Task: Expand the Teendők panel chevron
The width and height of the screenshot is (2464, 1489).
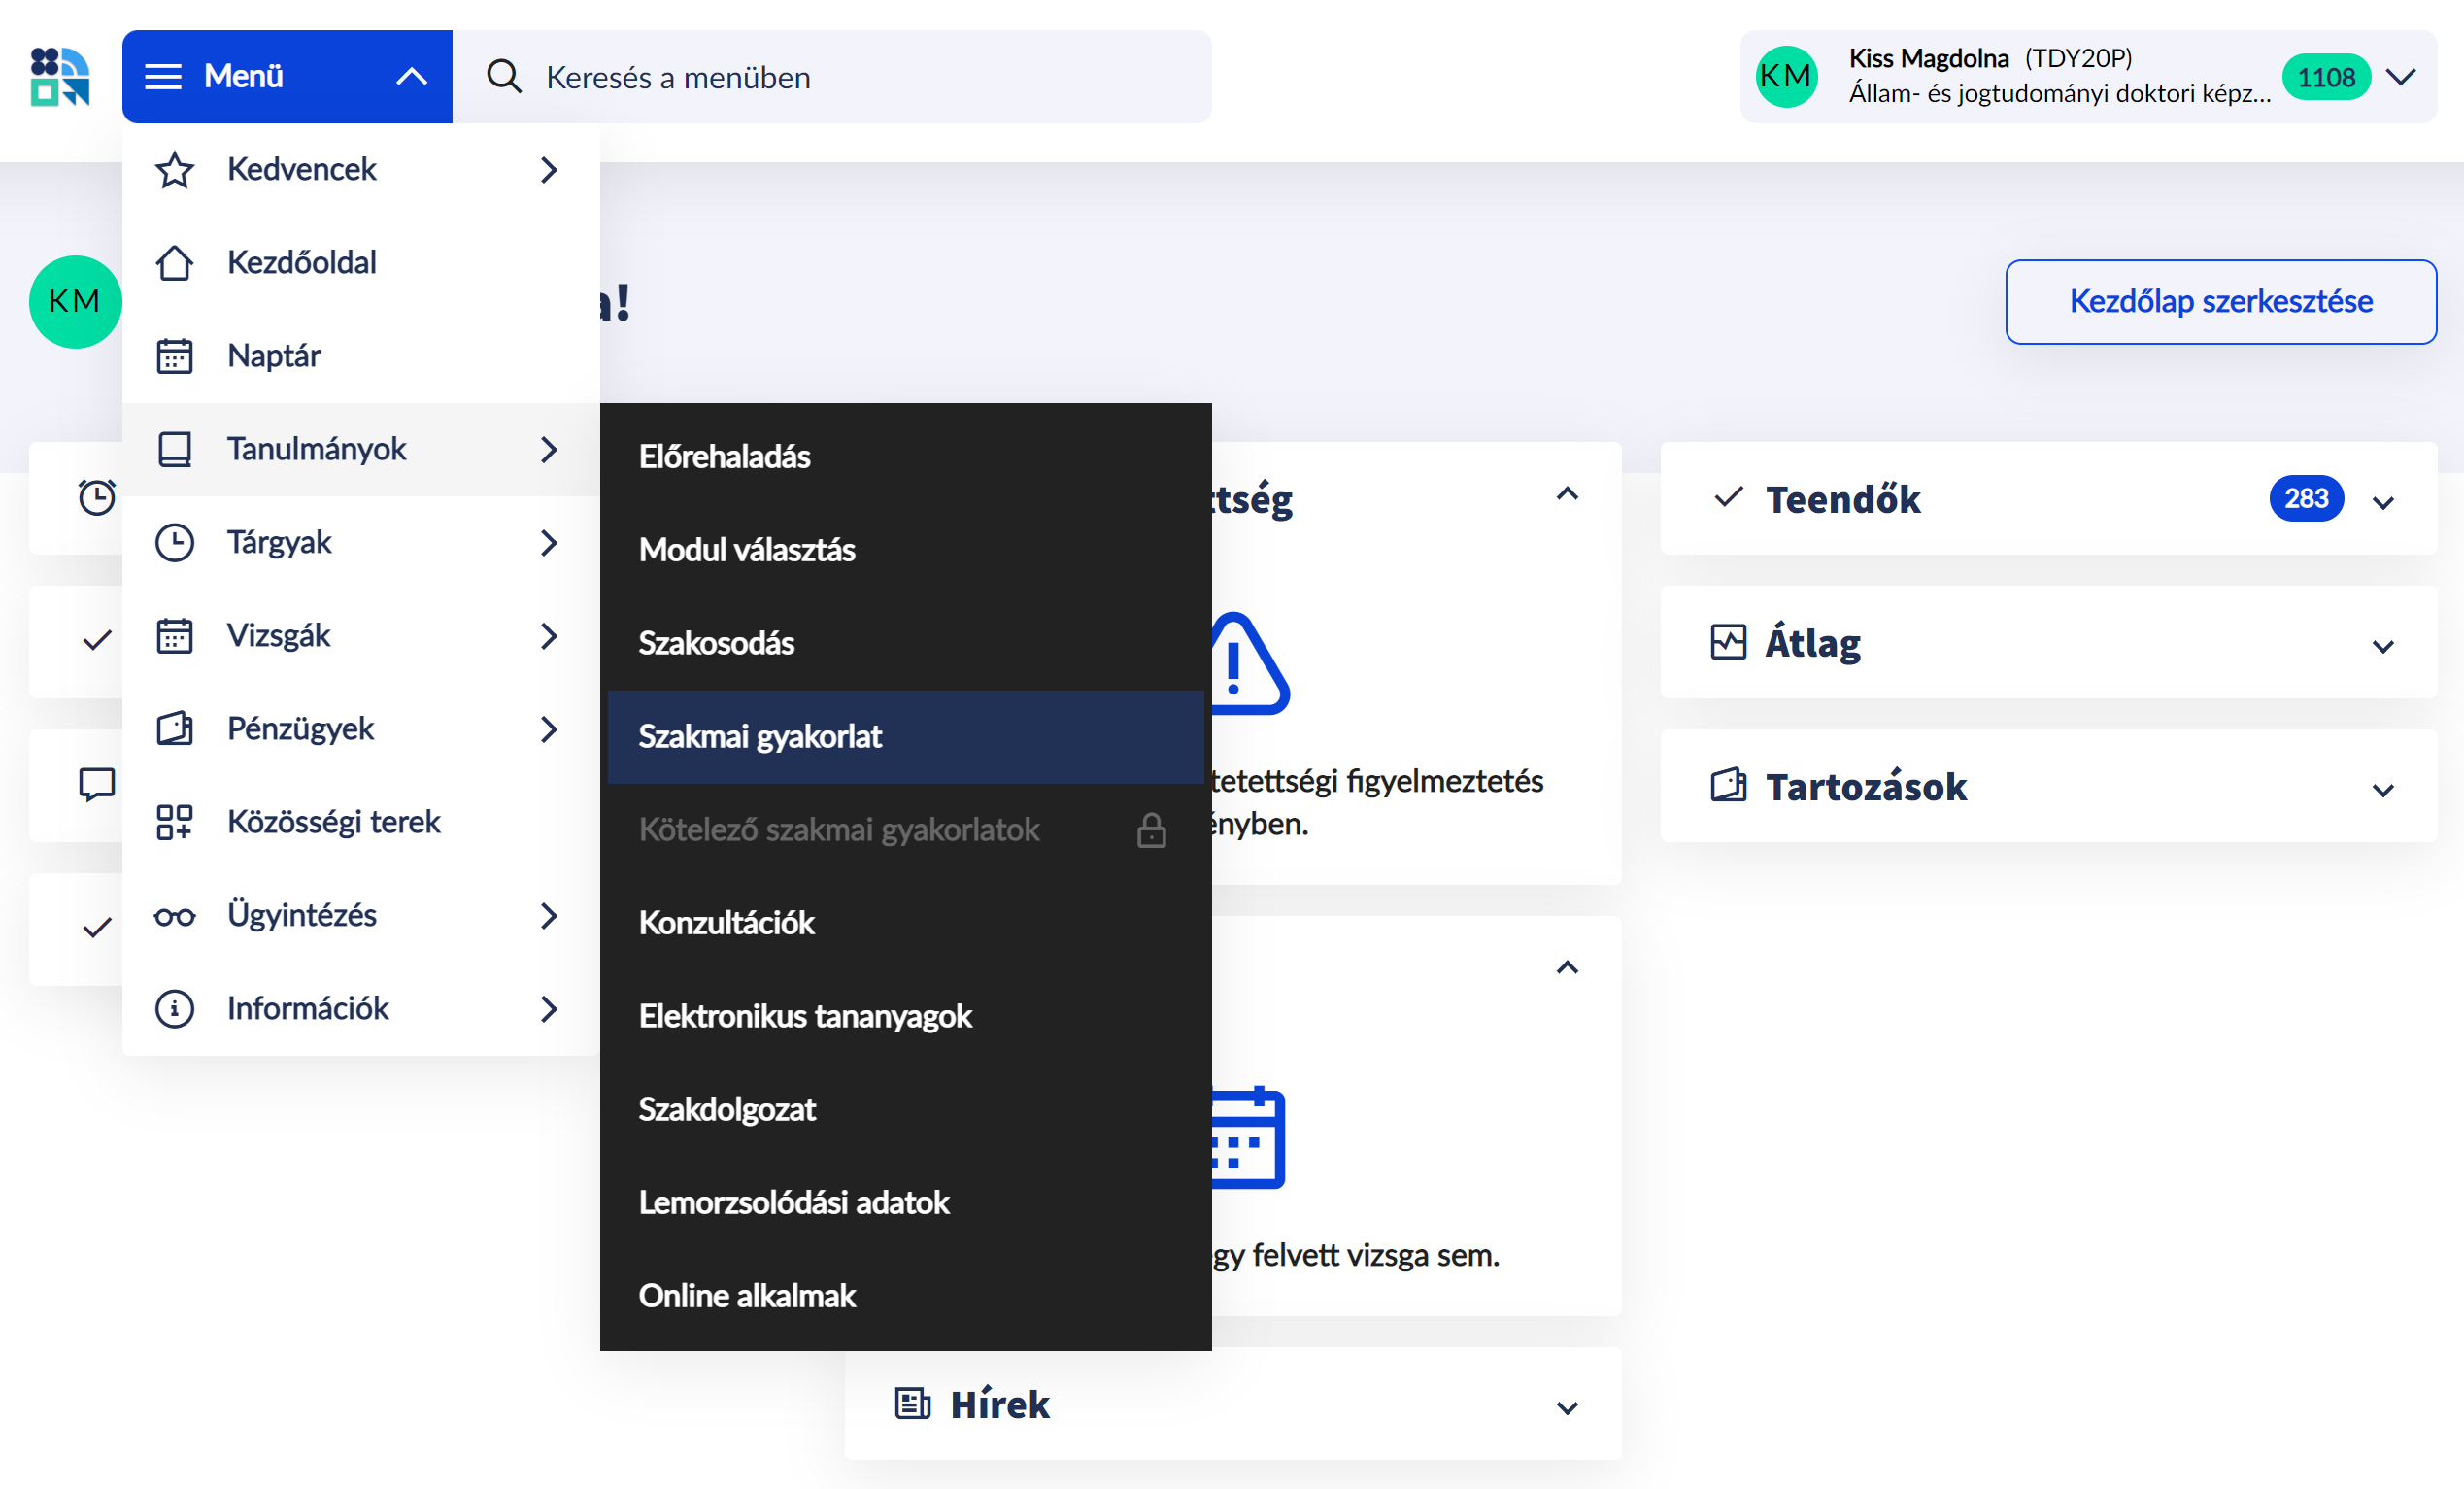Action: click(2383, 503)
